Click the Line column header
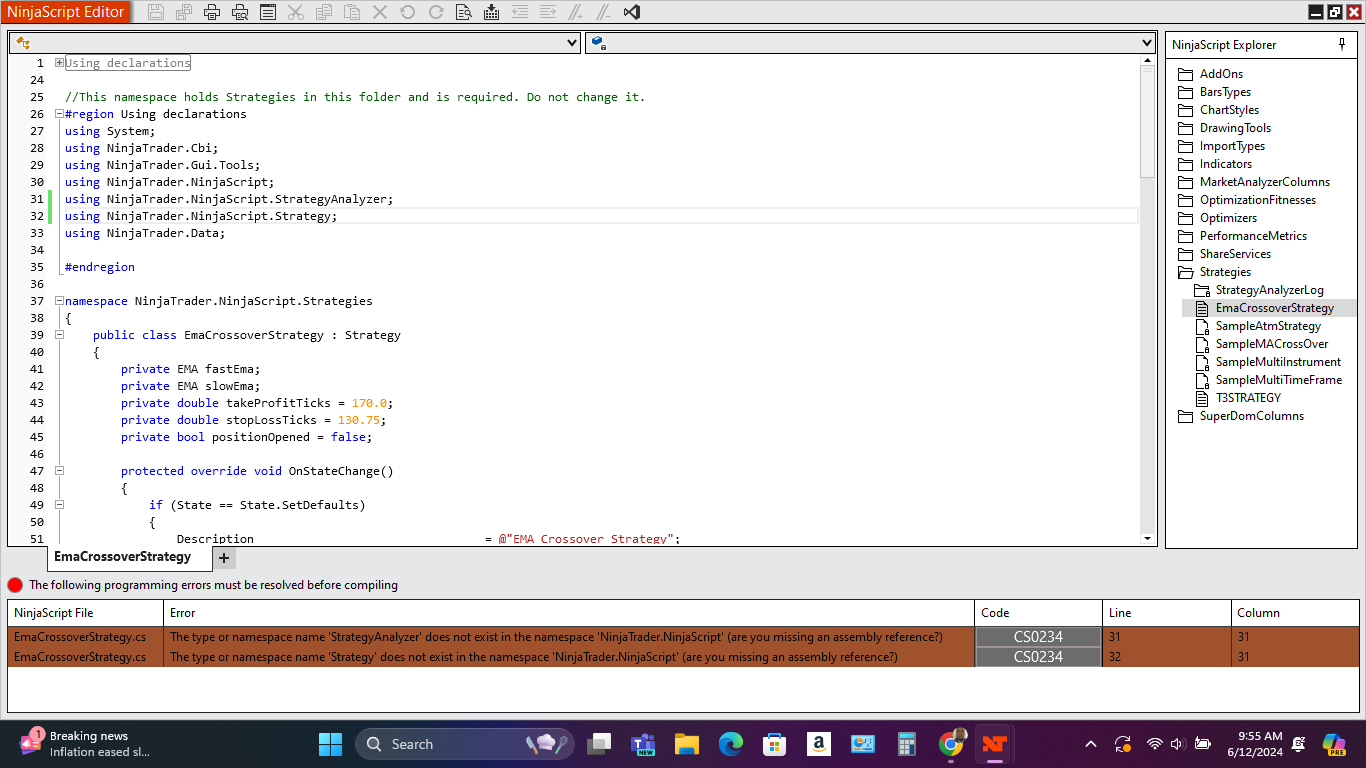Image resolution: width=1366 pixels, height=768 pixels. click(x=1167, y=613)
